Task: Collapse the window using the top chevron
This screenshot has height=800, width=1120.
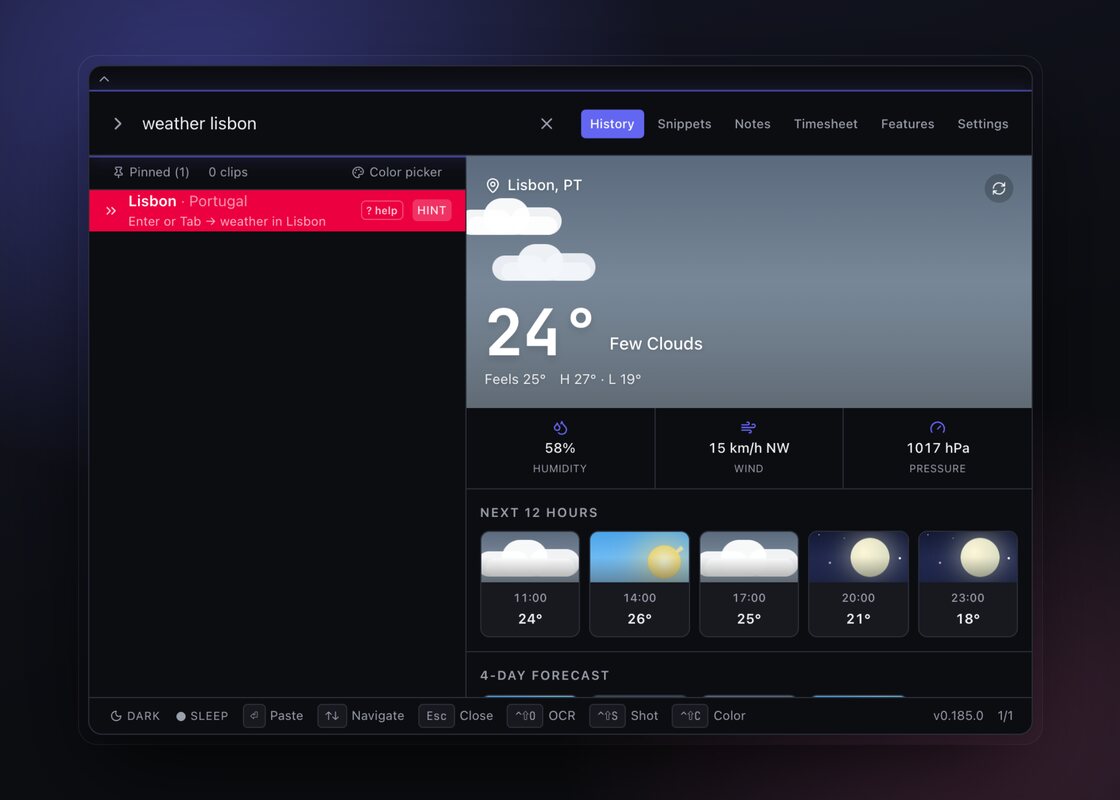Action: [104, 79]
